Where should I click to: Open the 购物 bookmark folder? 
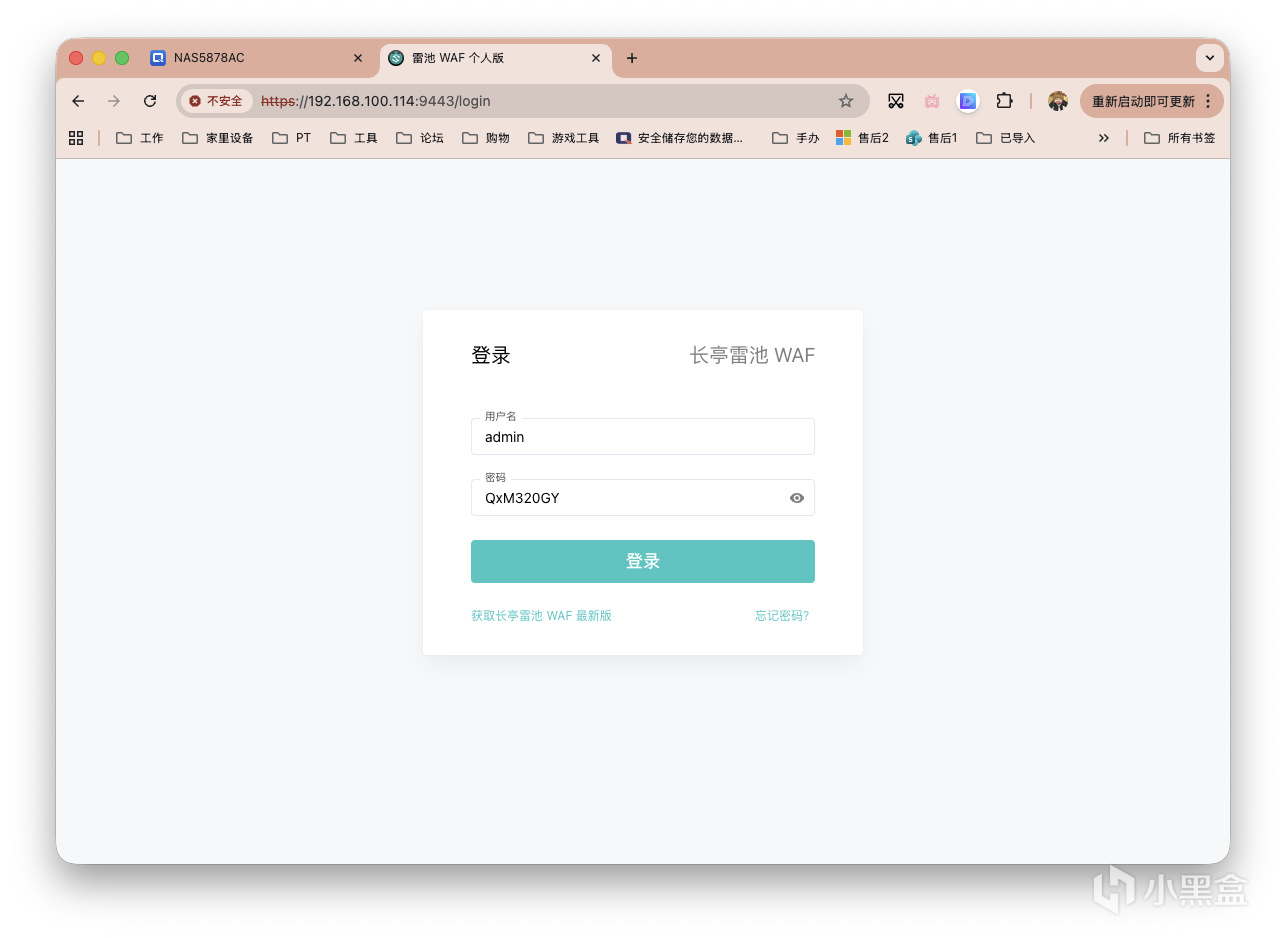pos(486,138)
